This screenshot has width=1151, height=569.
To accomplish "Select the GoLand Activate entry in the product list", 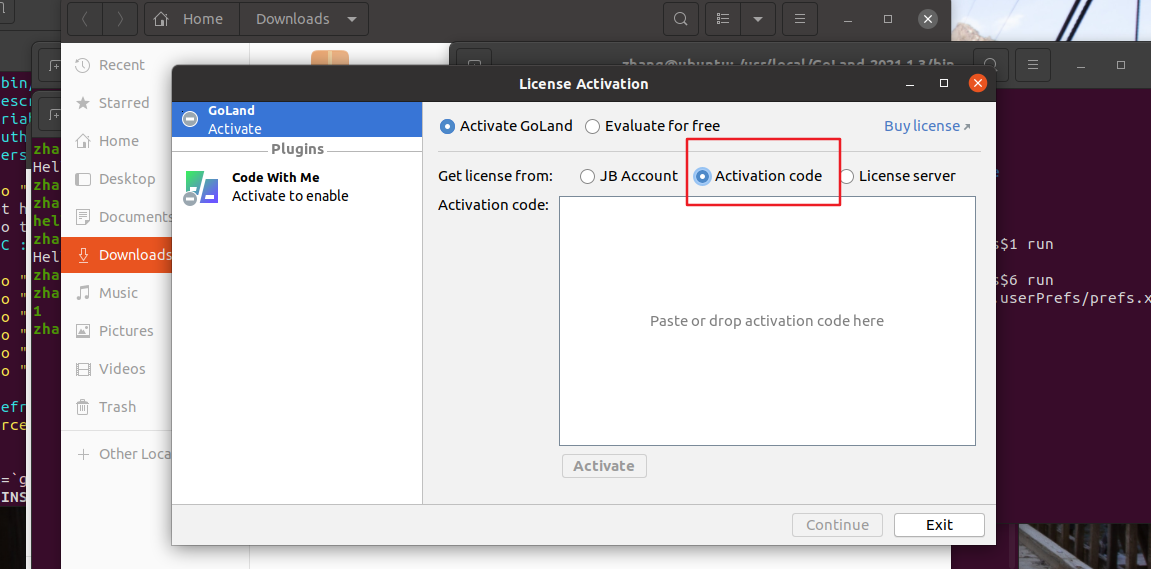I will (297, 120).
